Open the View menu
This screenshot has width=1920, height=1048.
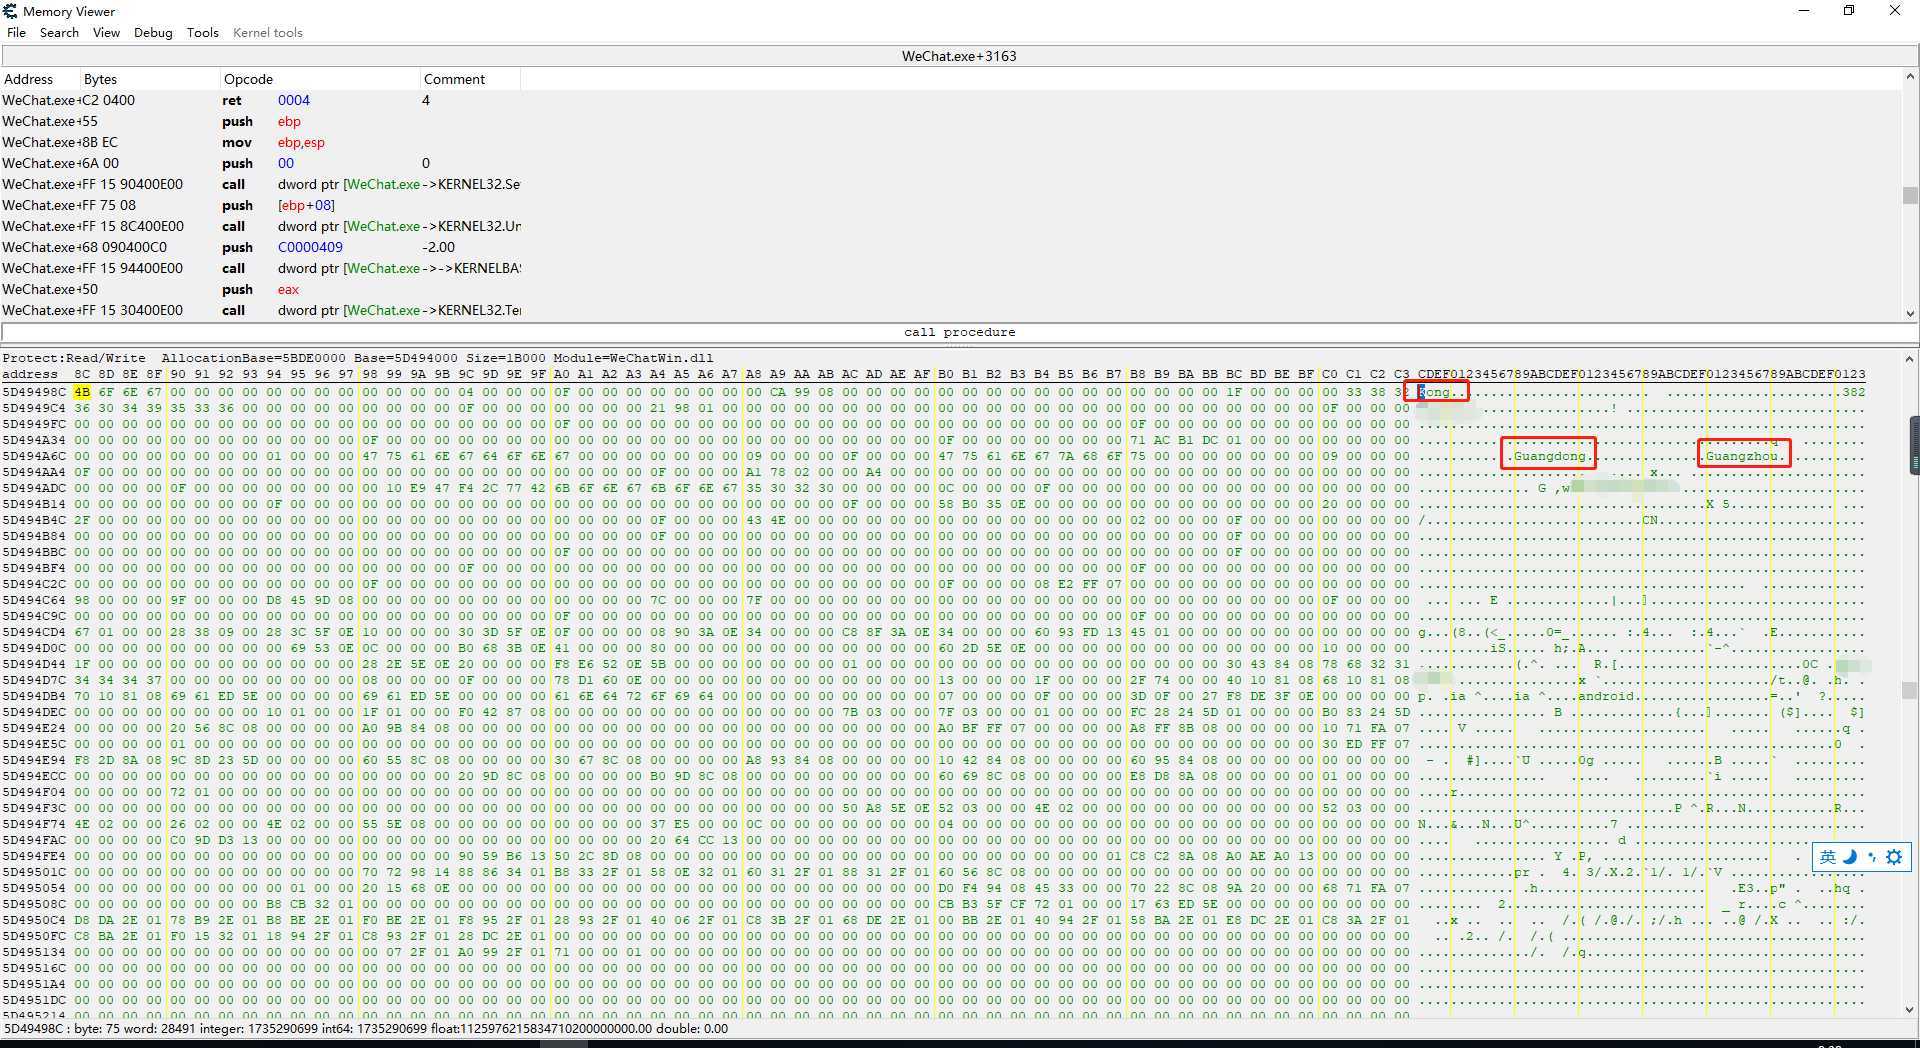(106, 32)
